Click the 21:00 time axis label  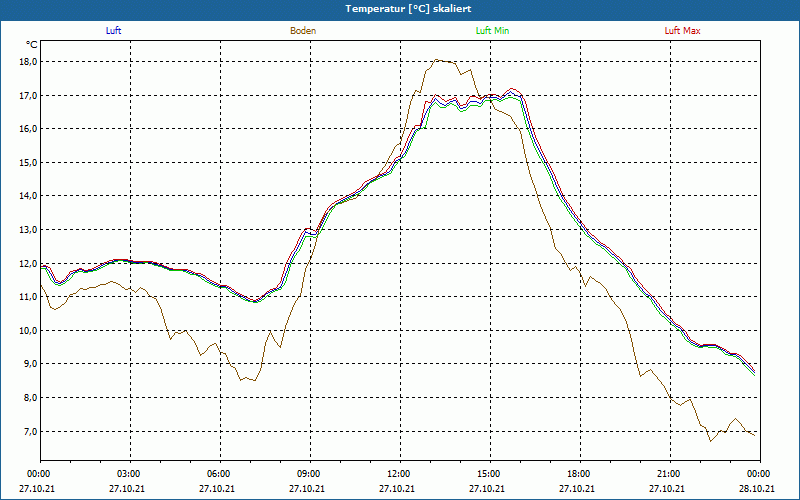670,474
